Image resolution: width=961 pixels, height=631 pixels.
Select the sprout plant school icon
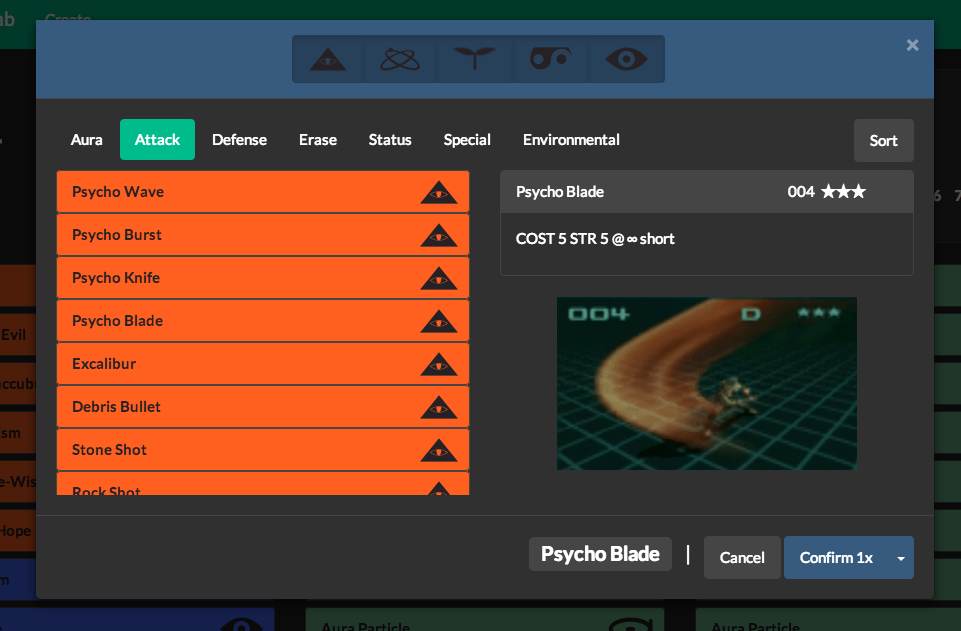474,59
